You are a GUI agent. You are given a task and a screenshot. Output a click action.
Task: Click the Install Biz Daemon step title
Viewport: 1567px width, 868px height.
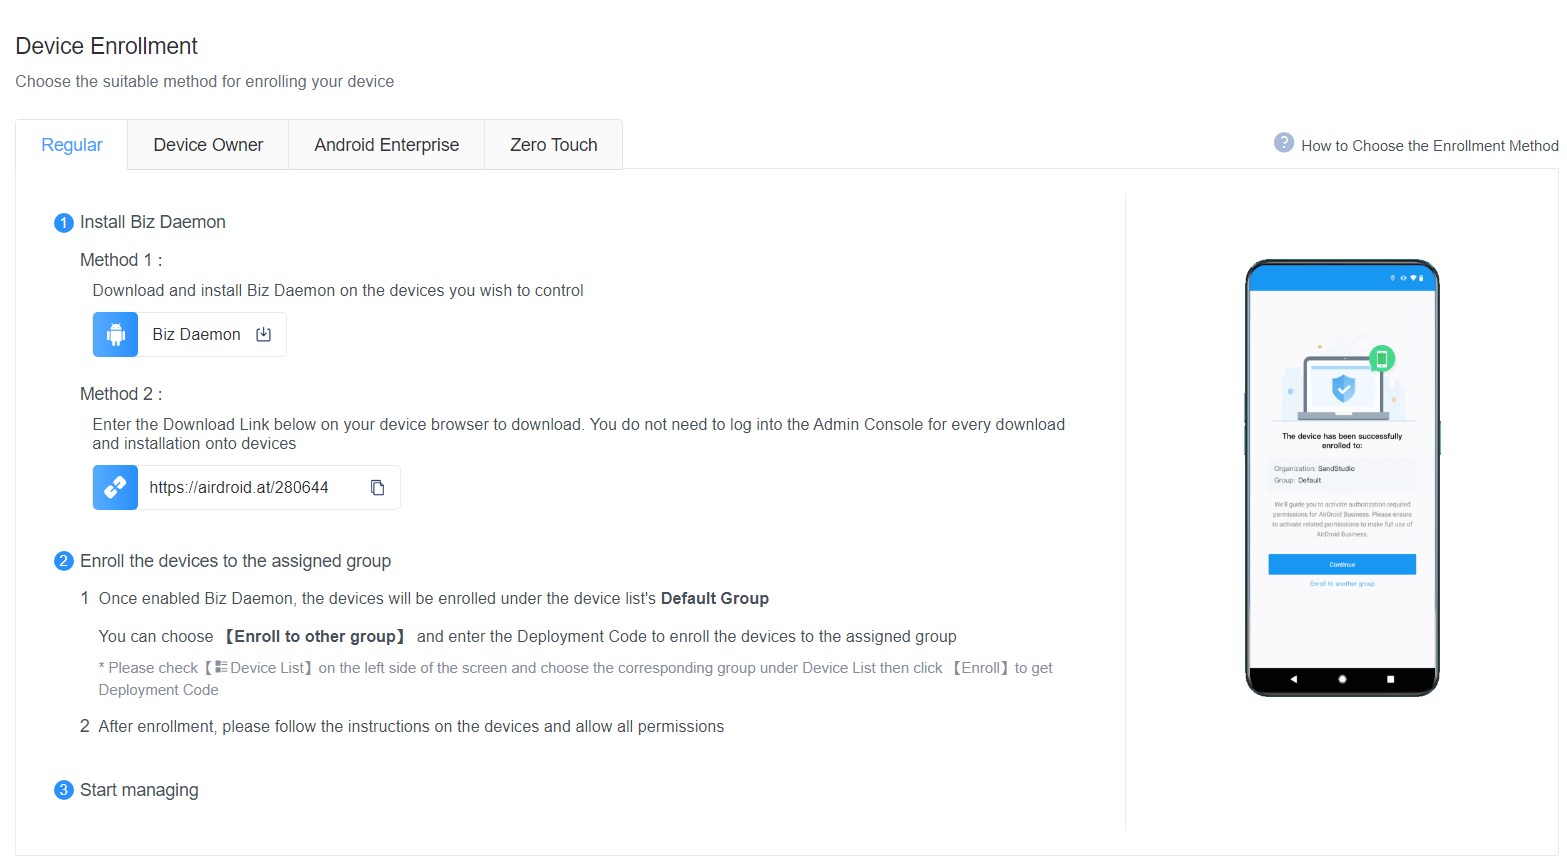coord(153,222)
